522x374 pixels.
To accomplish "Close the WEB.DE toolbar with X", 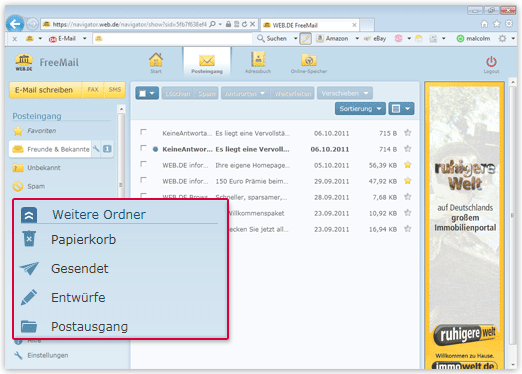I will pyautogui.click(x=15, y=39).
